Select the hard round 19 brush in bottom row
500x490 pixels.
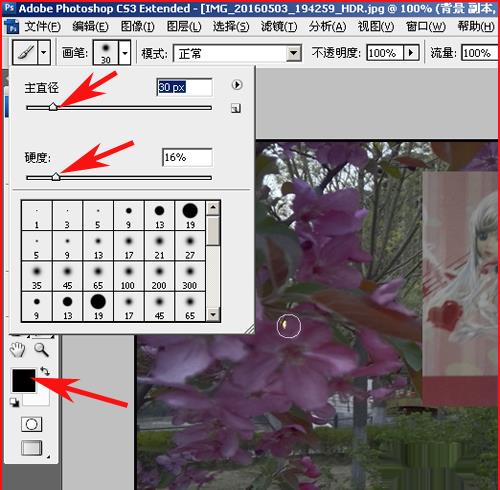pos(98,307)
